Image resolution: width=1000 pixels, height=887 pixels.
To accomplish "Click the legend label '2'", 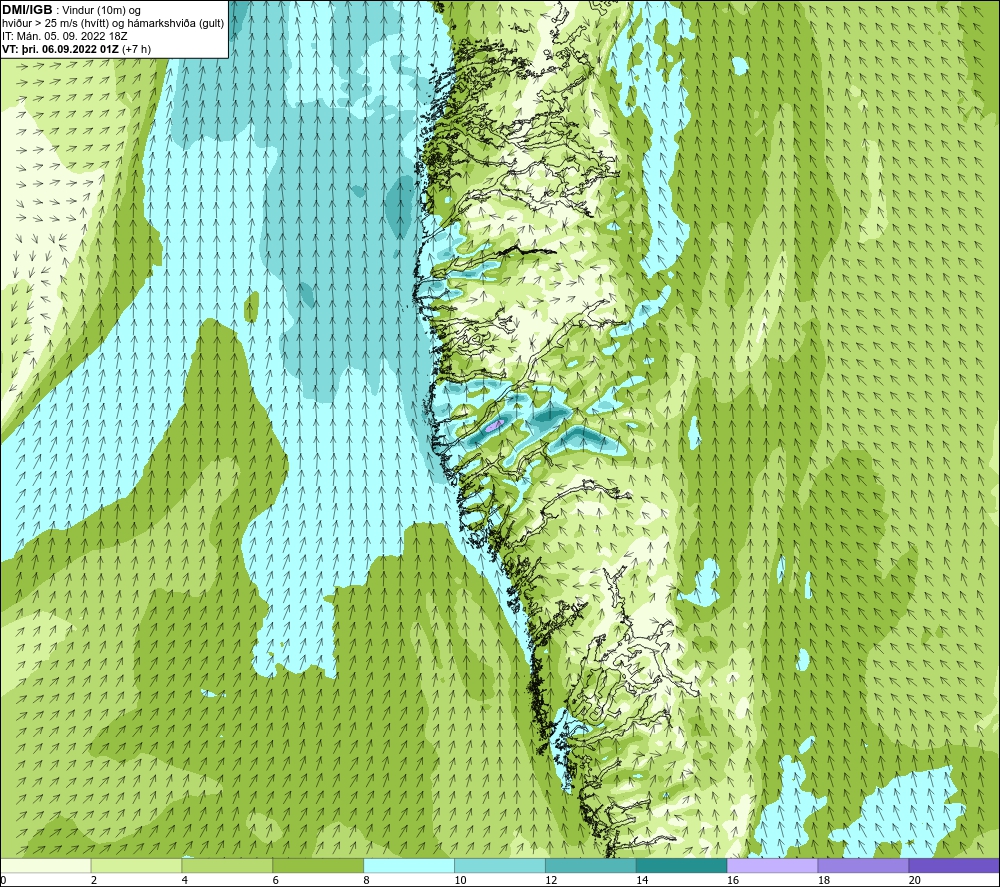I will (x=94, y=880).
